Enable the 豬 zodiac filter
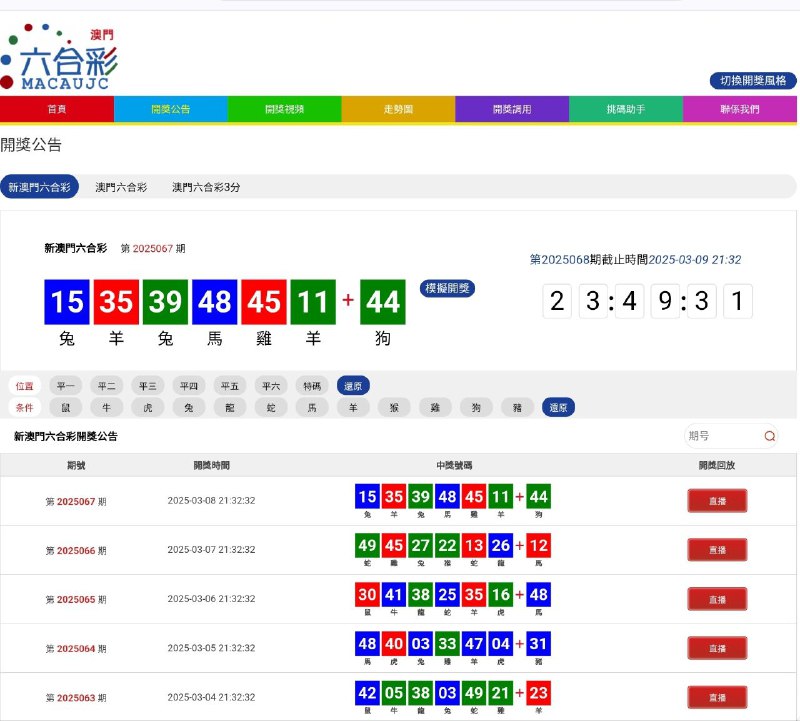Image resolution: width=800 pixels, height=721 pixels. (517, 407)
